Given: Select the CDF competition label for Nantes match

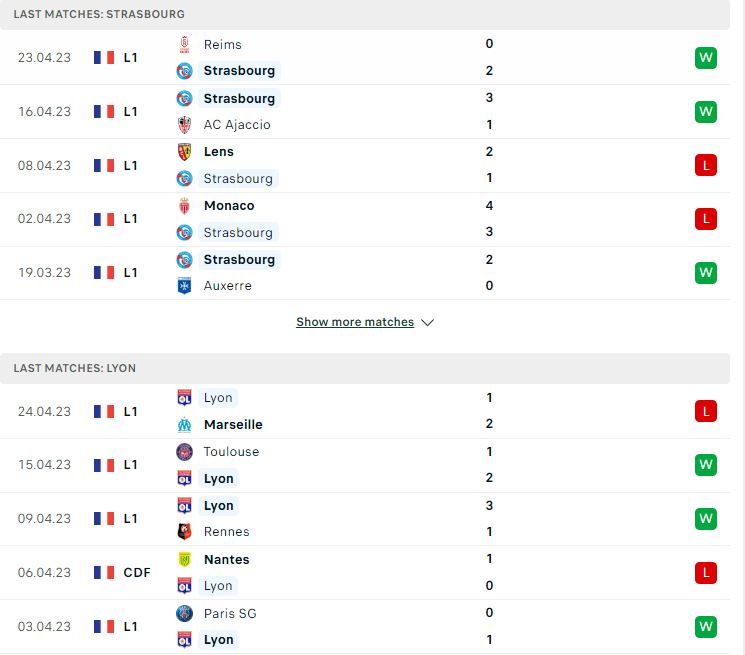Looking at the screenshot, I should coord(137,572).
